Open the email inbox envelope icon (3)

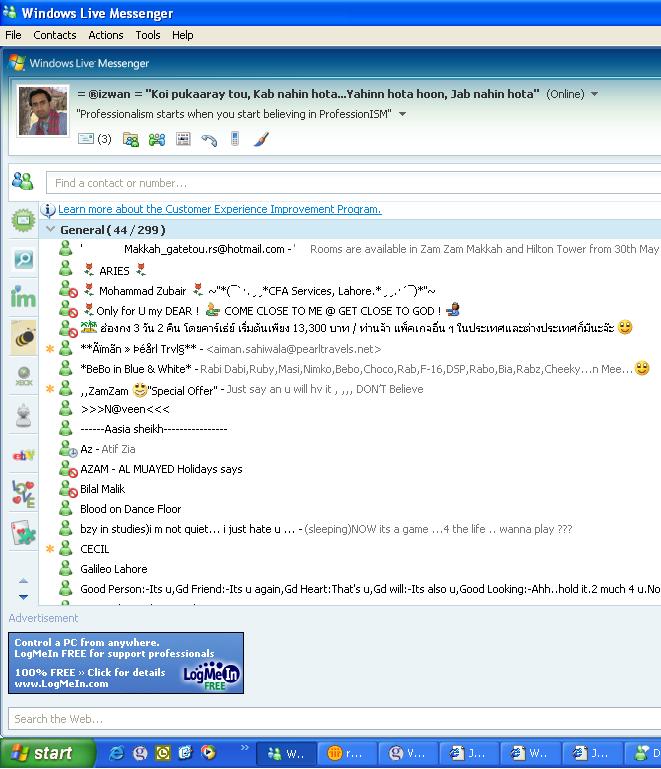pos(94,139)
